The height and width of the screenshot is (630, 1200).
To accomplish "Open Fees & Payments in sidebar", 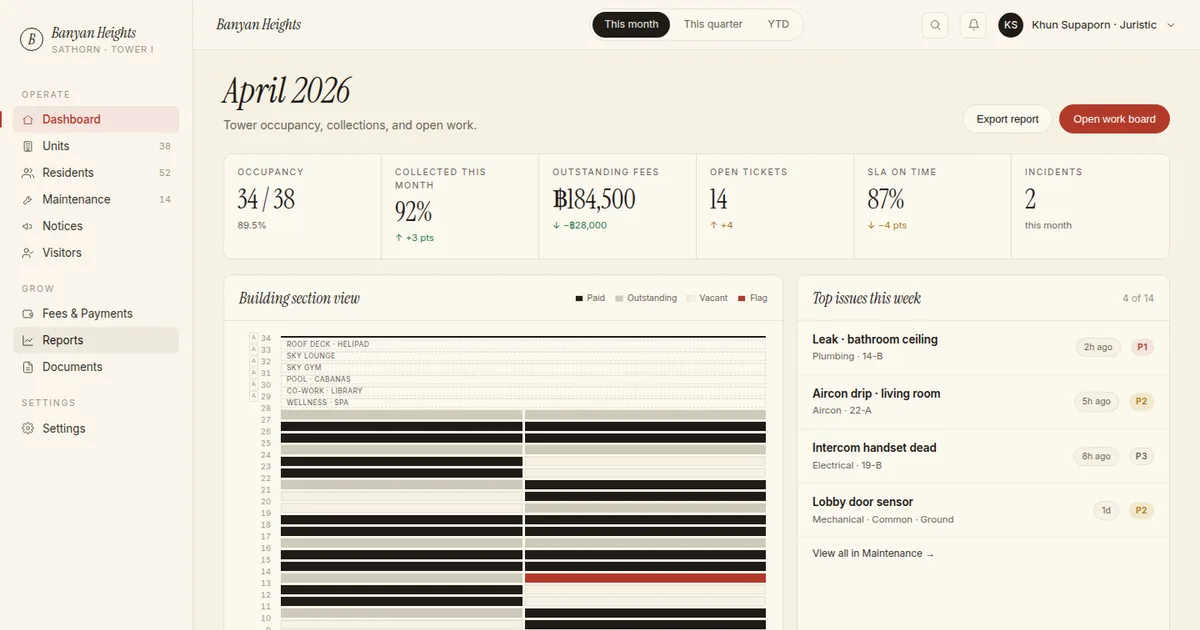I will click(96, 314).
